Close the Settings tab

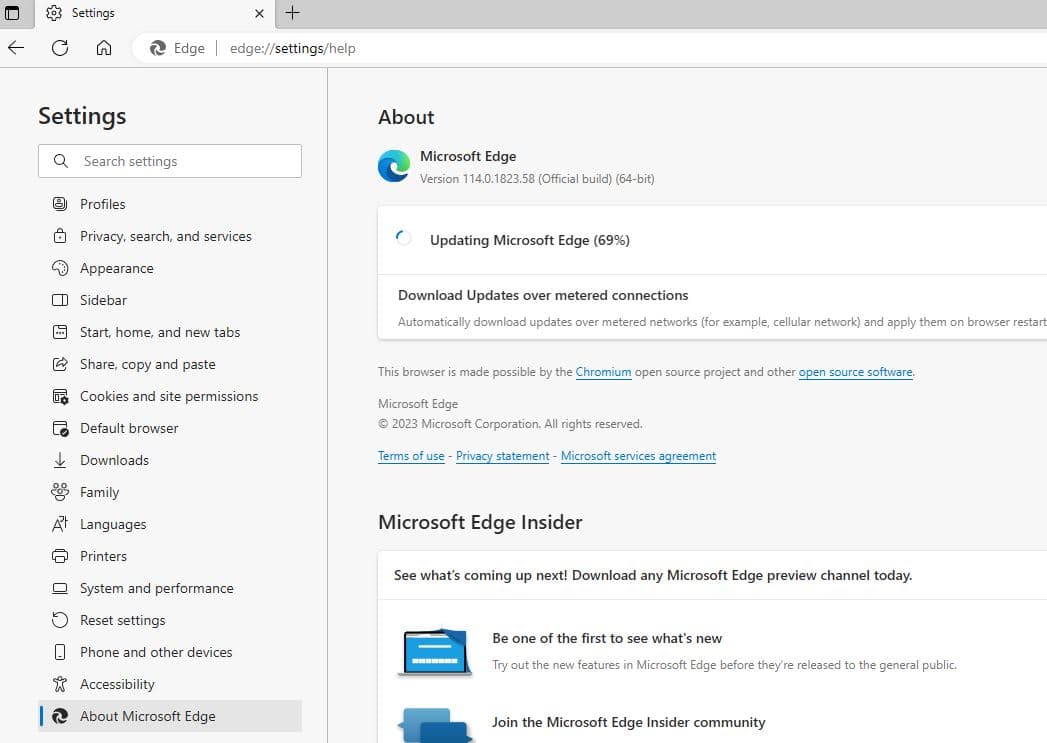click(259, 13)
